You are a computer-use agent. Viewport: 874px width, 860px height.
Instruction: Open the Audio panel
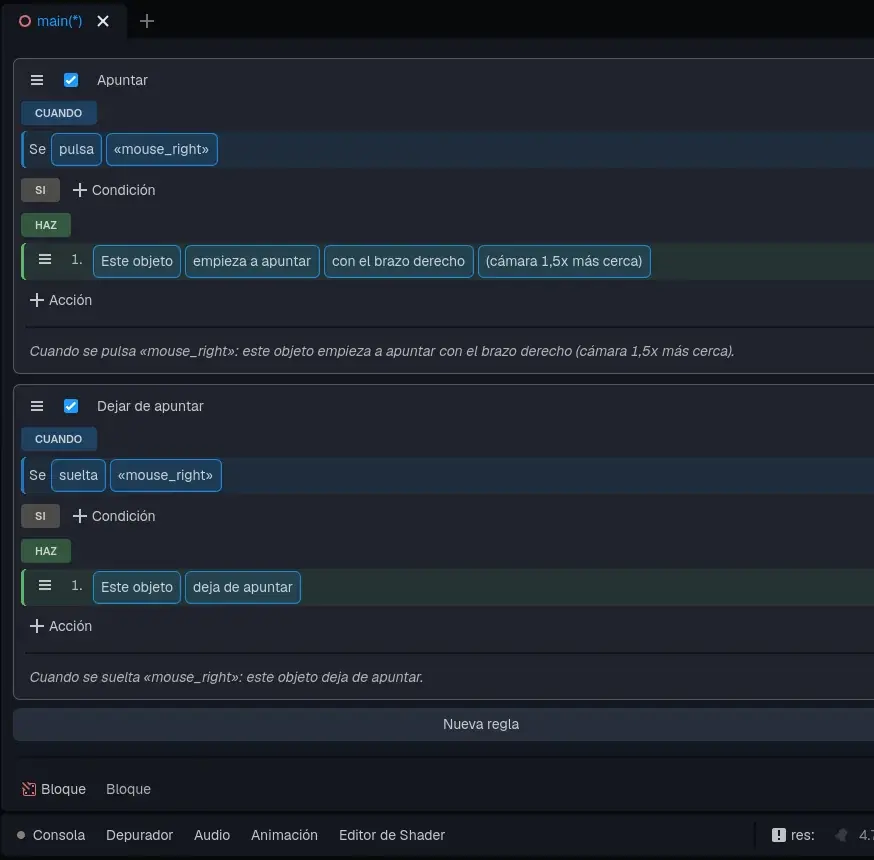pos(212,835)
